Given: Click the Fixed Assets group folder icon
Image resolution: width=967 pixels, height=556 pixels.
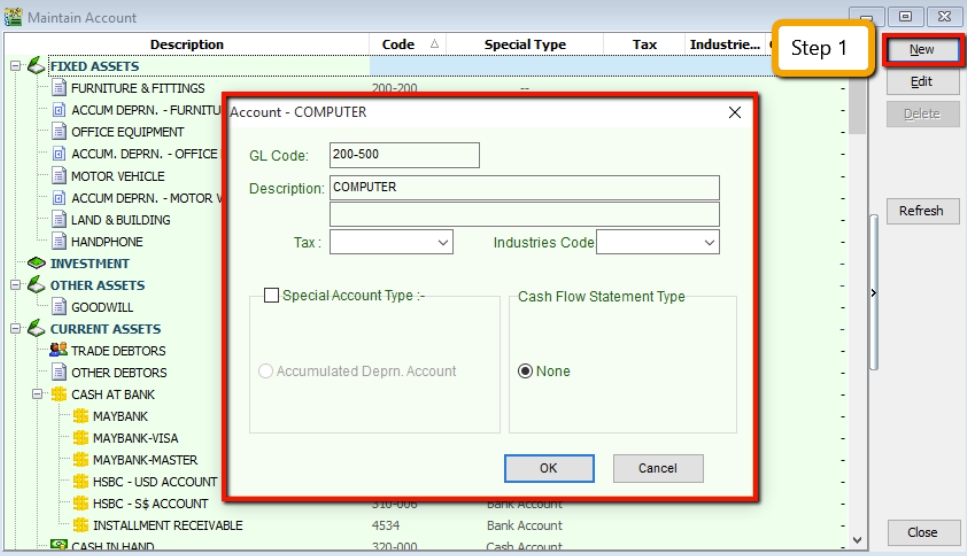Looking at the screenshot, I should tap(36, 66).
